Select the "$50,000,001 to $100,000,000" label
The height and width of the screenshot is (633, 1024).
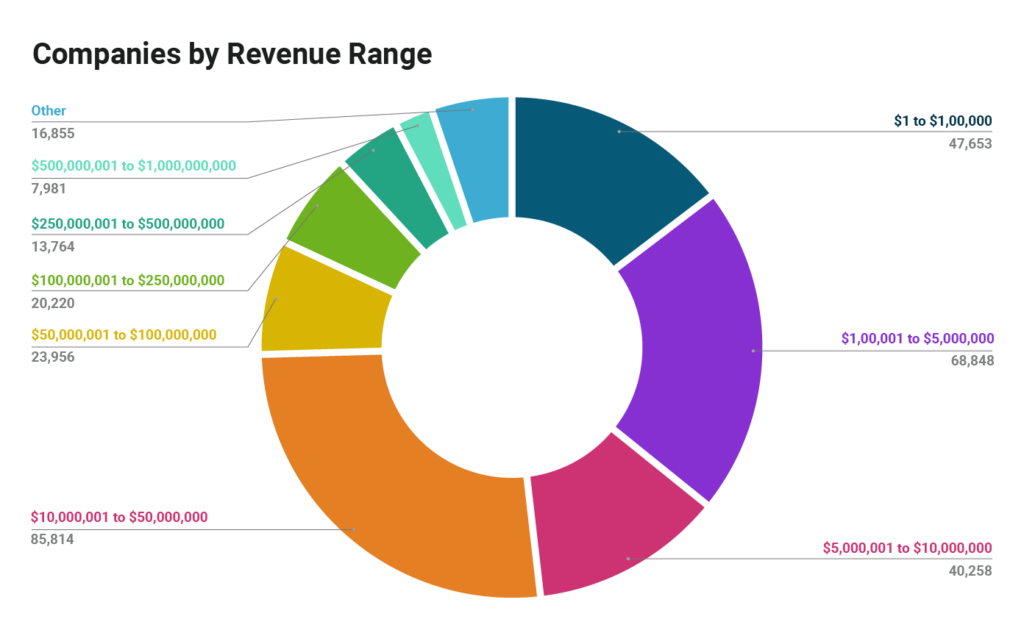pos(124,334)
